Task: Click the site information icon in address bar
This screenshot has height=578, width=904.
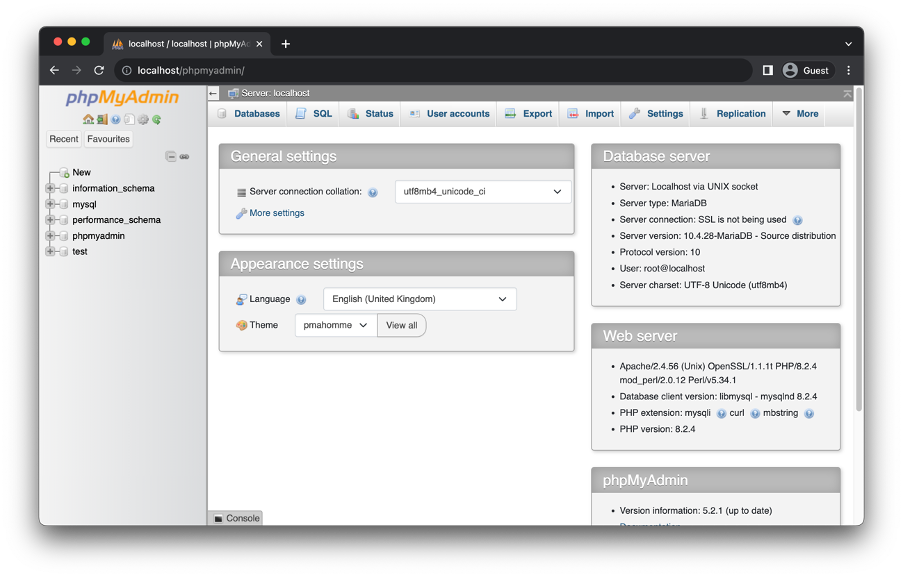Action: 126,70
